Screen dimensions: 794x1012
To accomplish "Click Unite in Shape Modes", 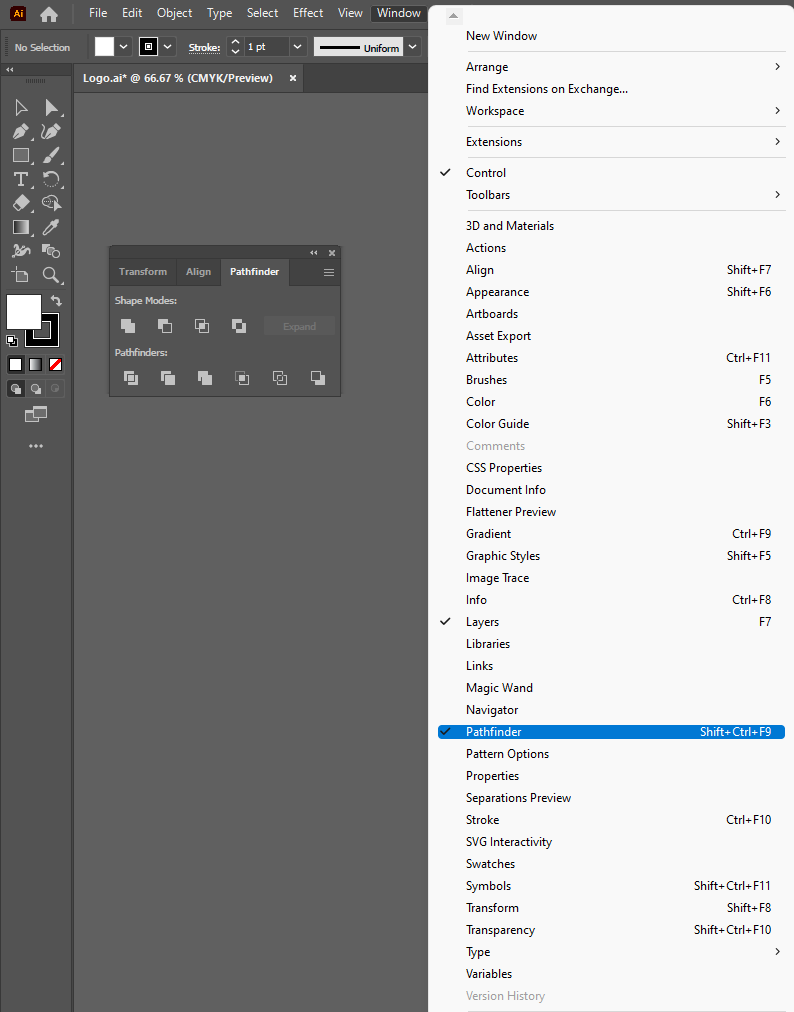I will coord(128,326).
